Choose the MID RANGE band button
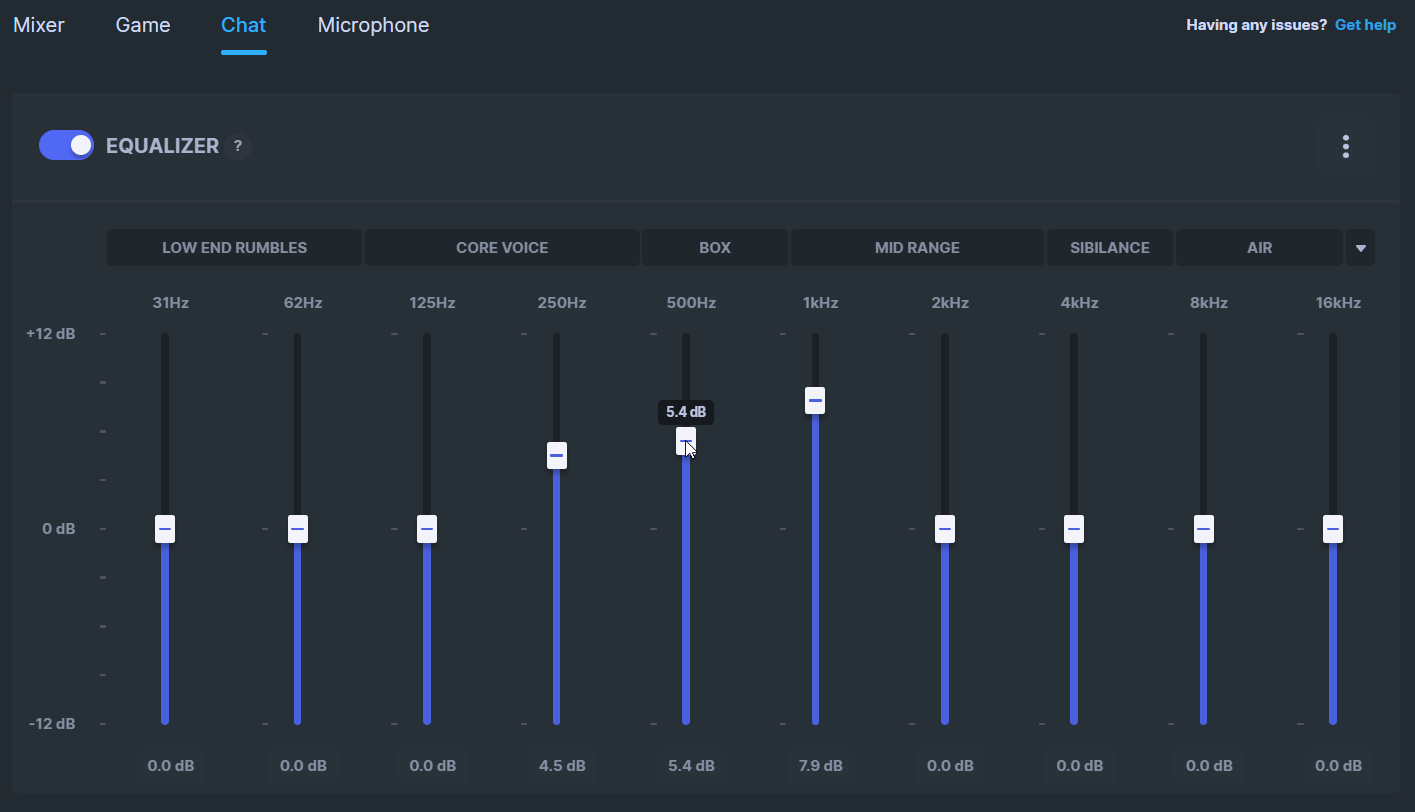Screen dimensions: 1415x812 [917, 248]
